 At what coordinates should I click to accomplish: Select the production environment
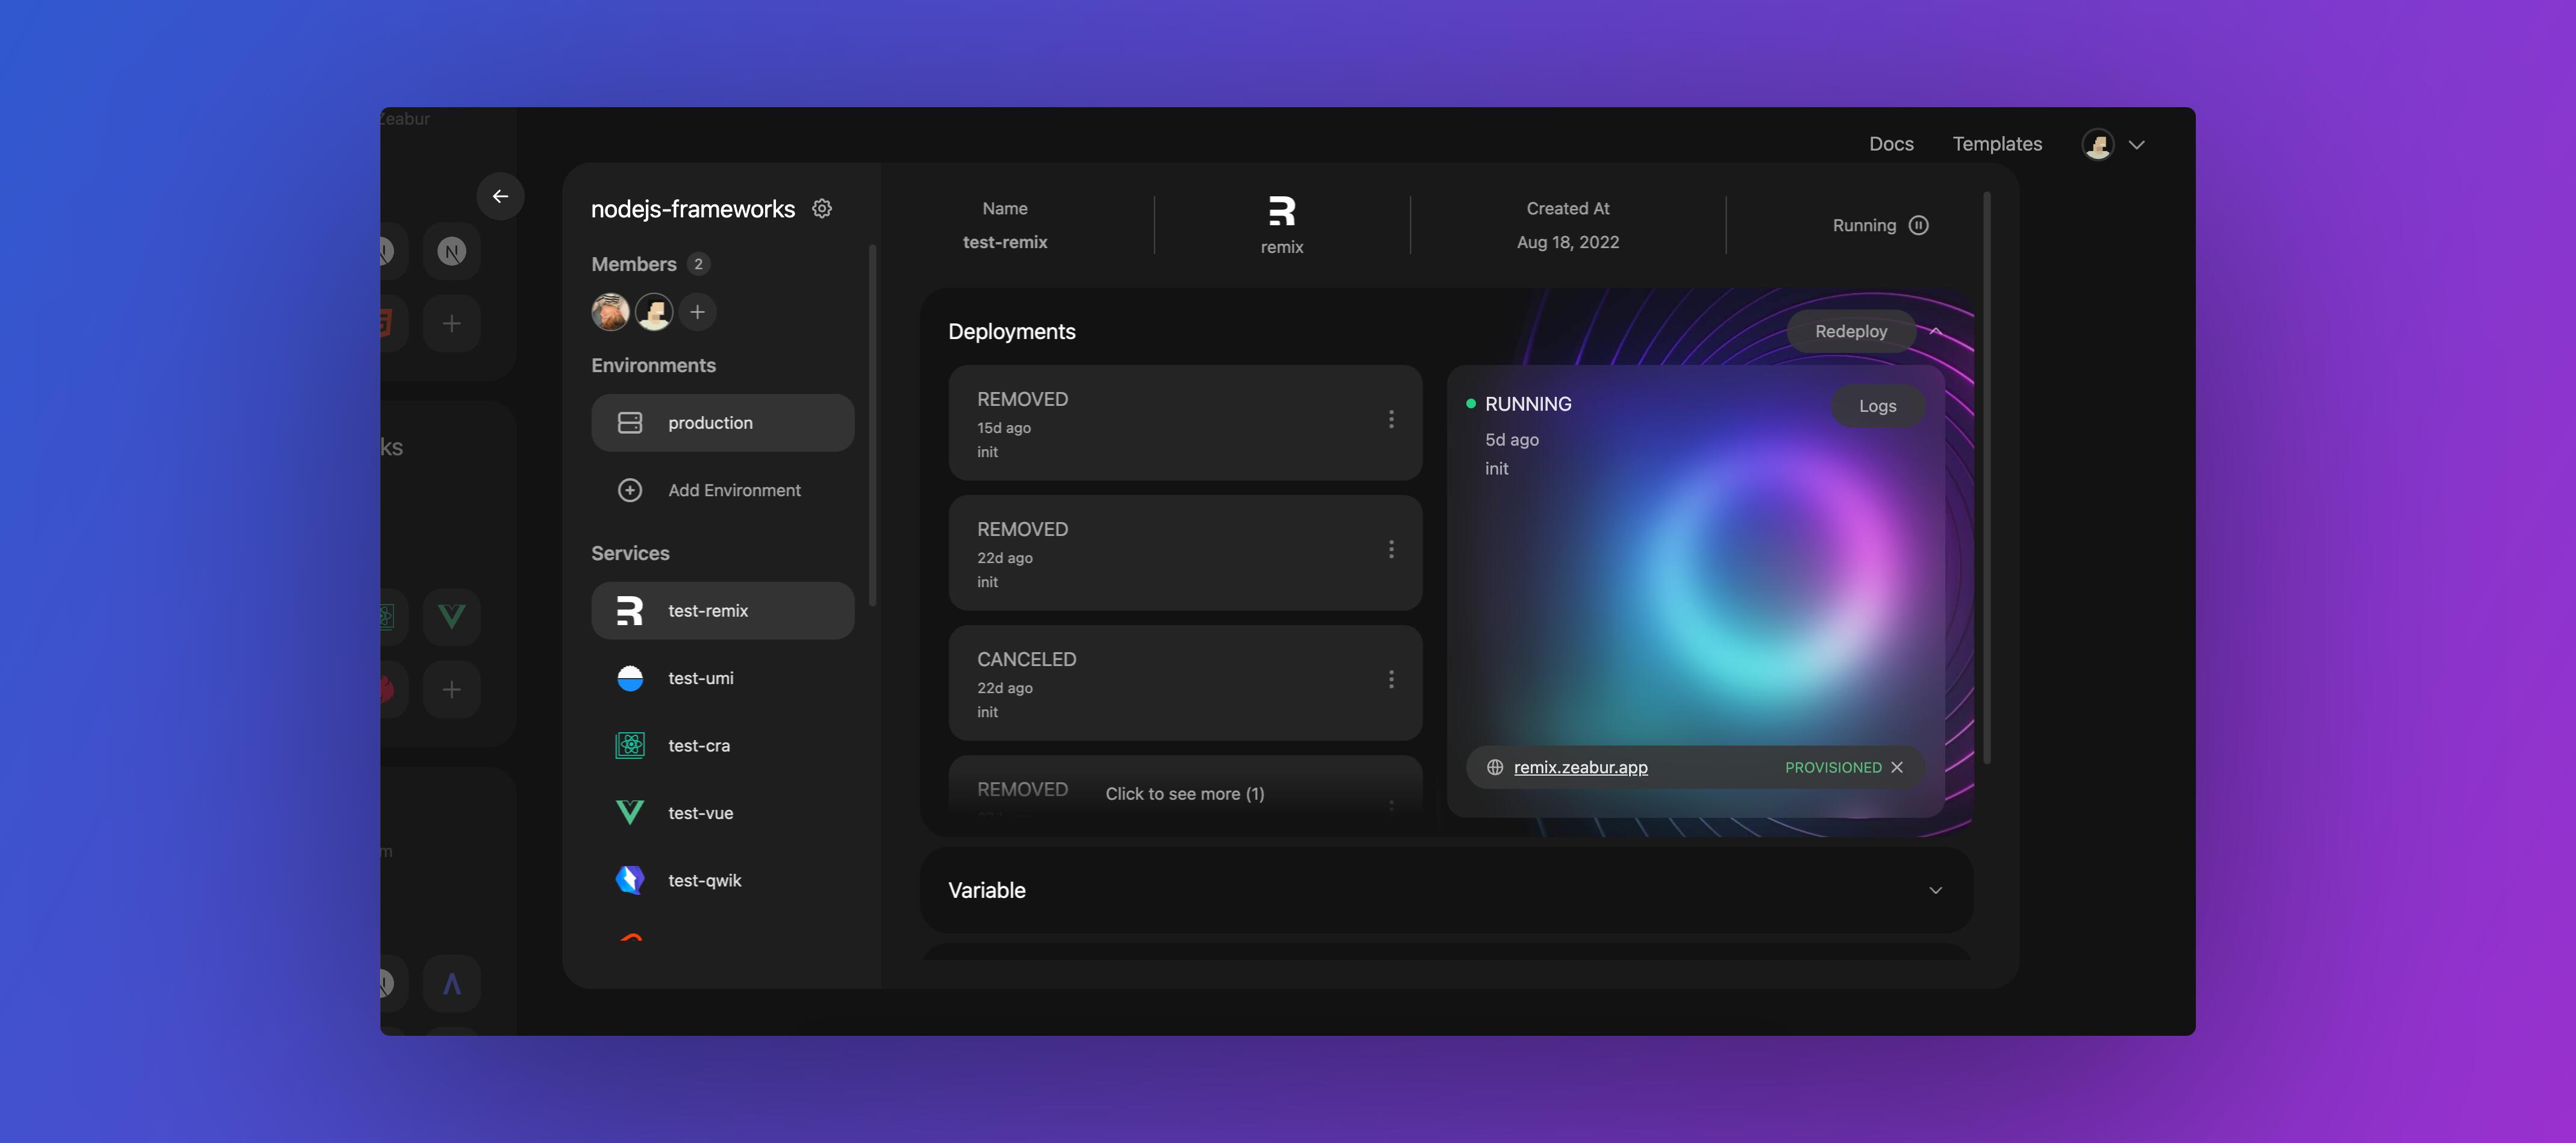(722, 423)
